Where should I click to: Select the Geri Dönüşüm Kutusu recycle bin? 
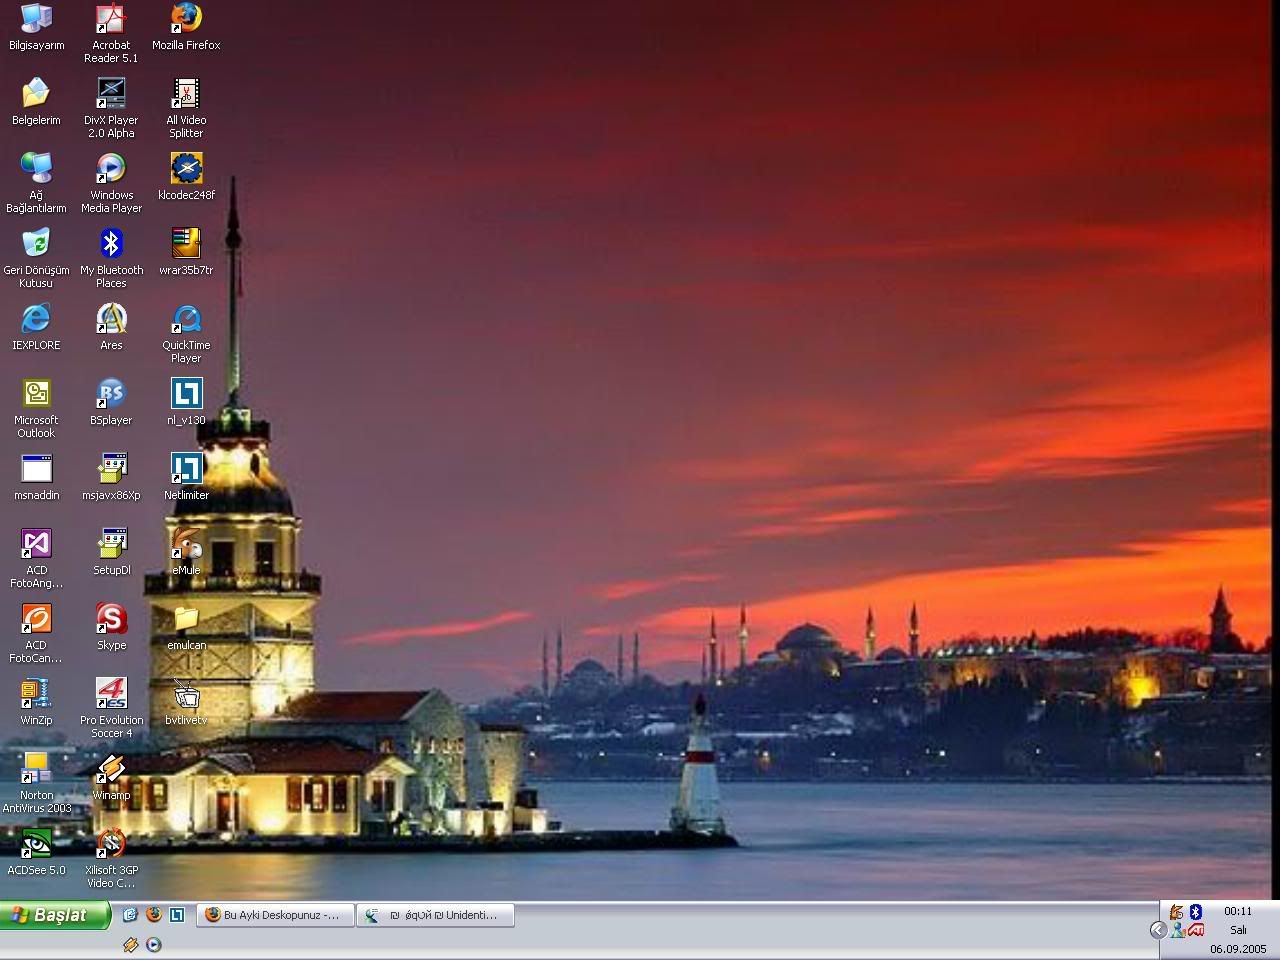[36, 245]
